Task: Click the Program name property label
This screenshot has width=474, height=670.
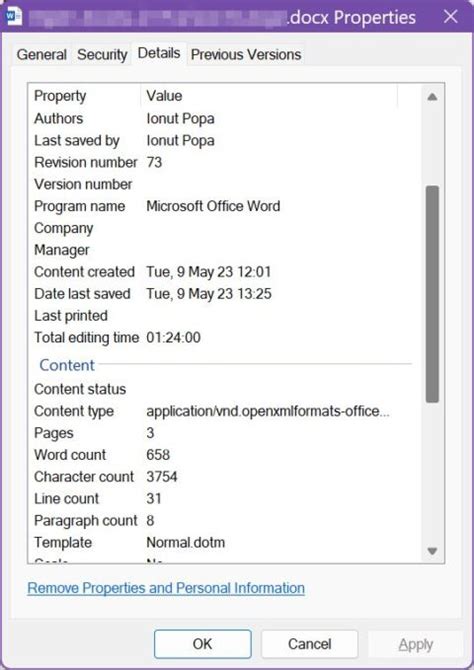Action: point(79,206)
